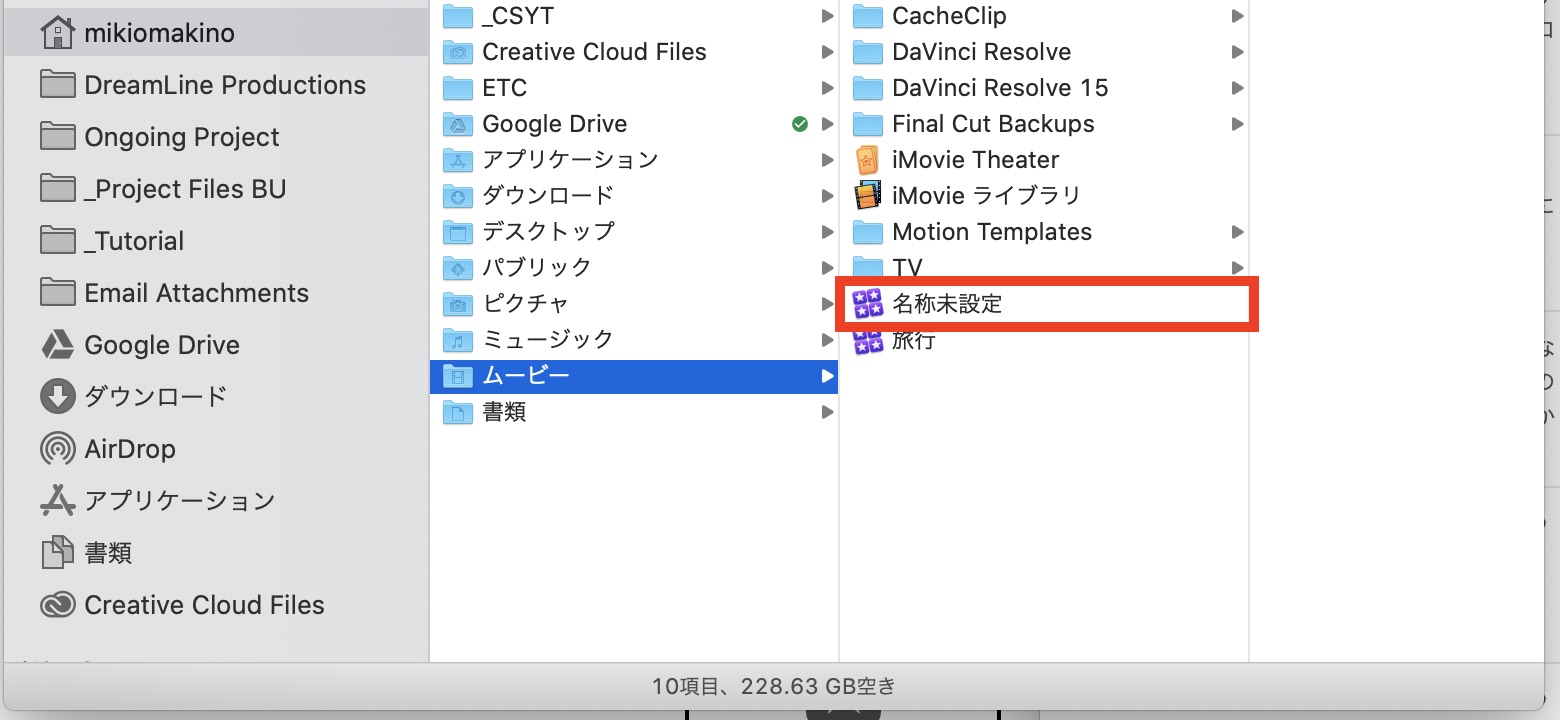Click the arrow beside デスクトップ
The width and height of the screenshot is (1560, 720).
tap(827, 232)
